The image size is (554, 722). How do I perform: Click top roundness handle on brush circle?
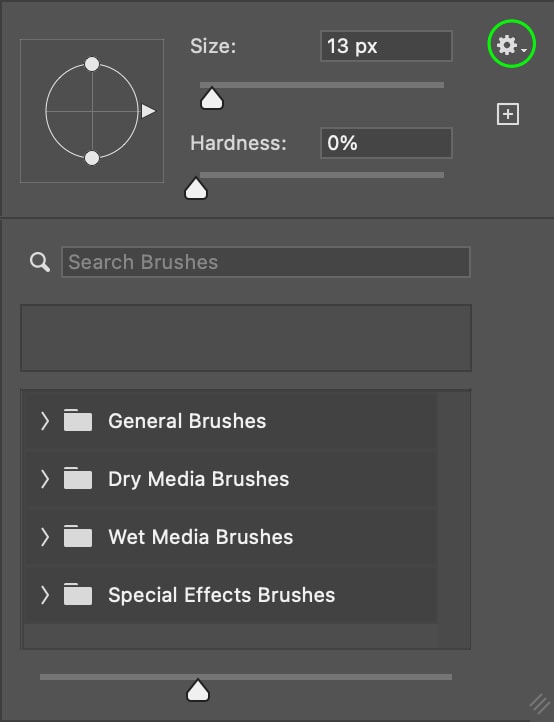(92, 64)
